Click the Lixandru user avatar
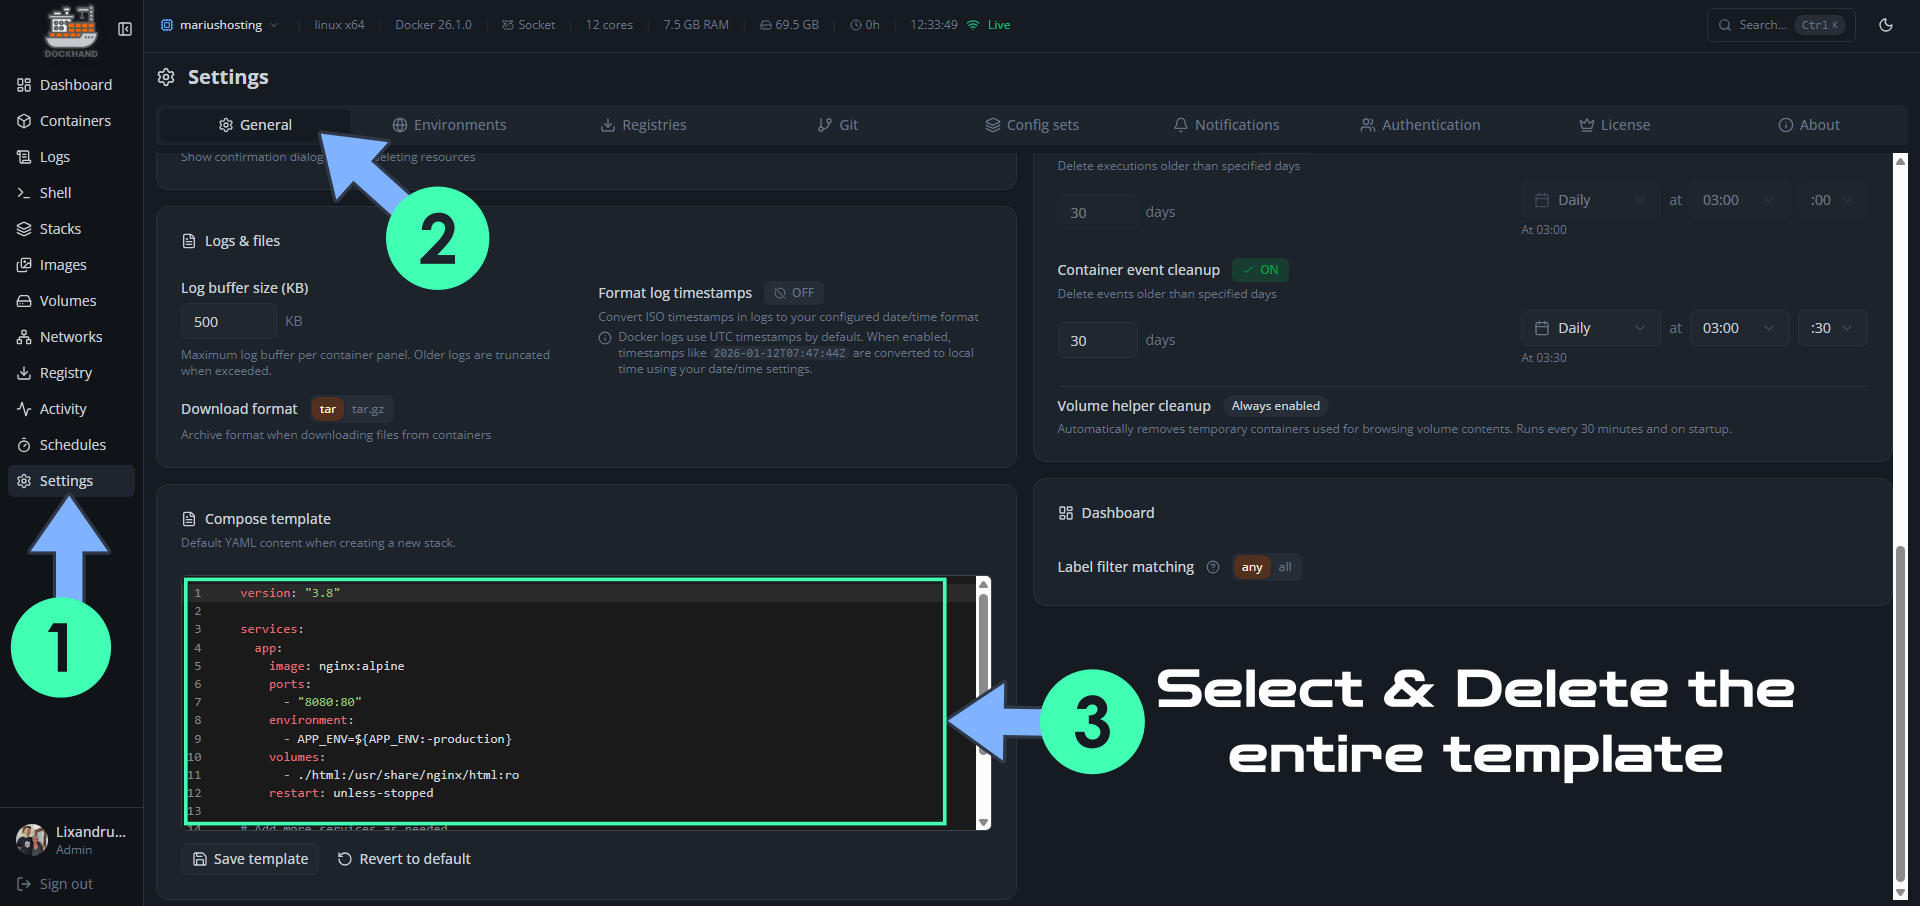 32,840
